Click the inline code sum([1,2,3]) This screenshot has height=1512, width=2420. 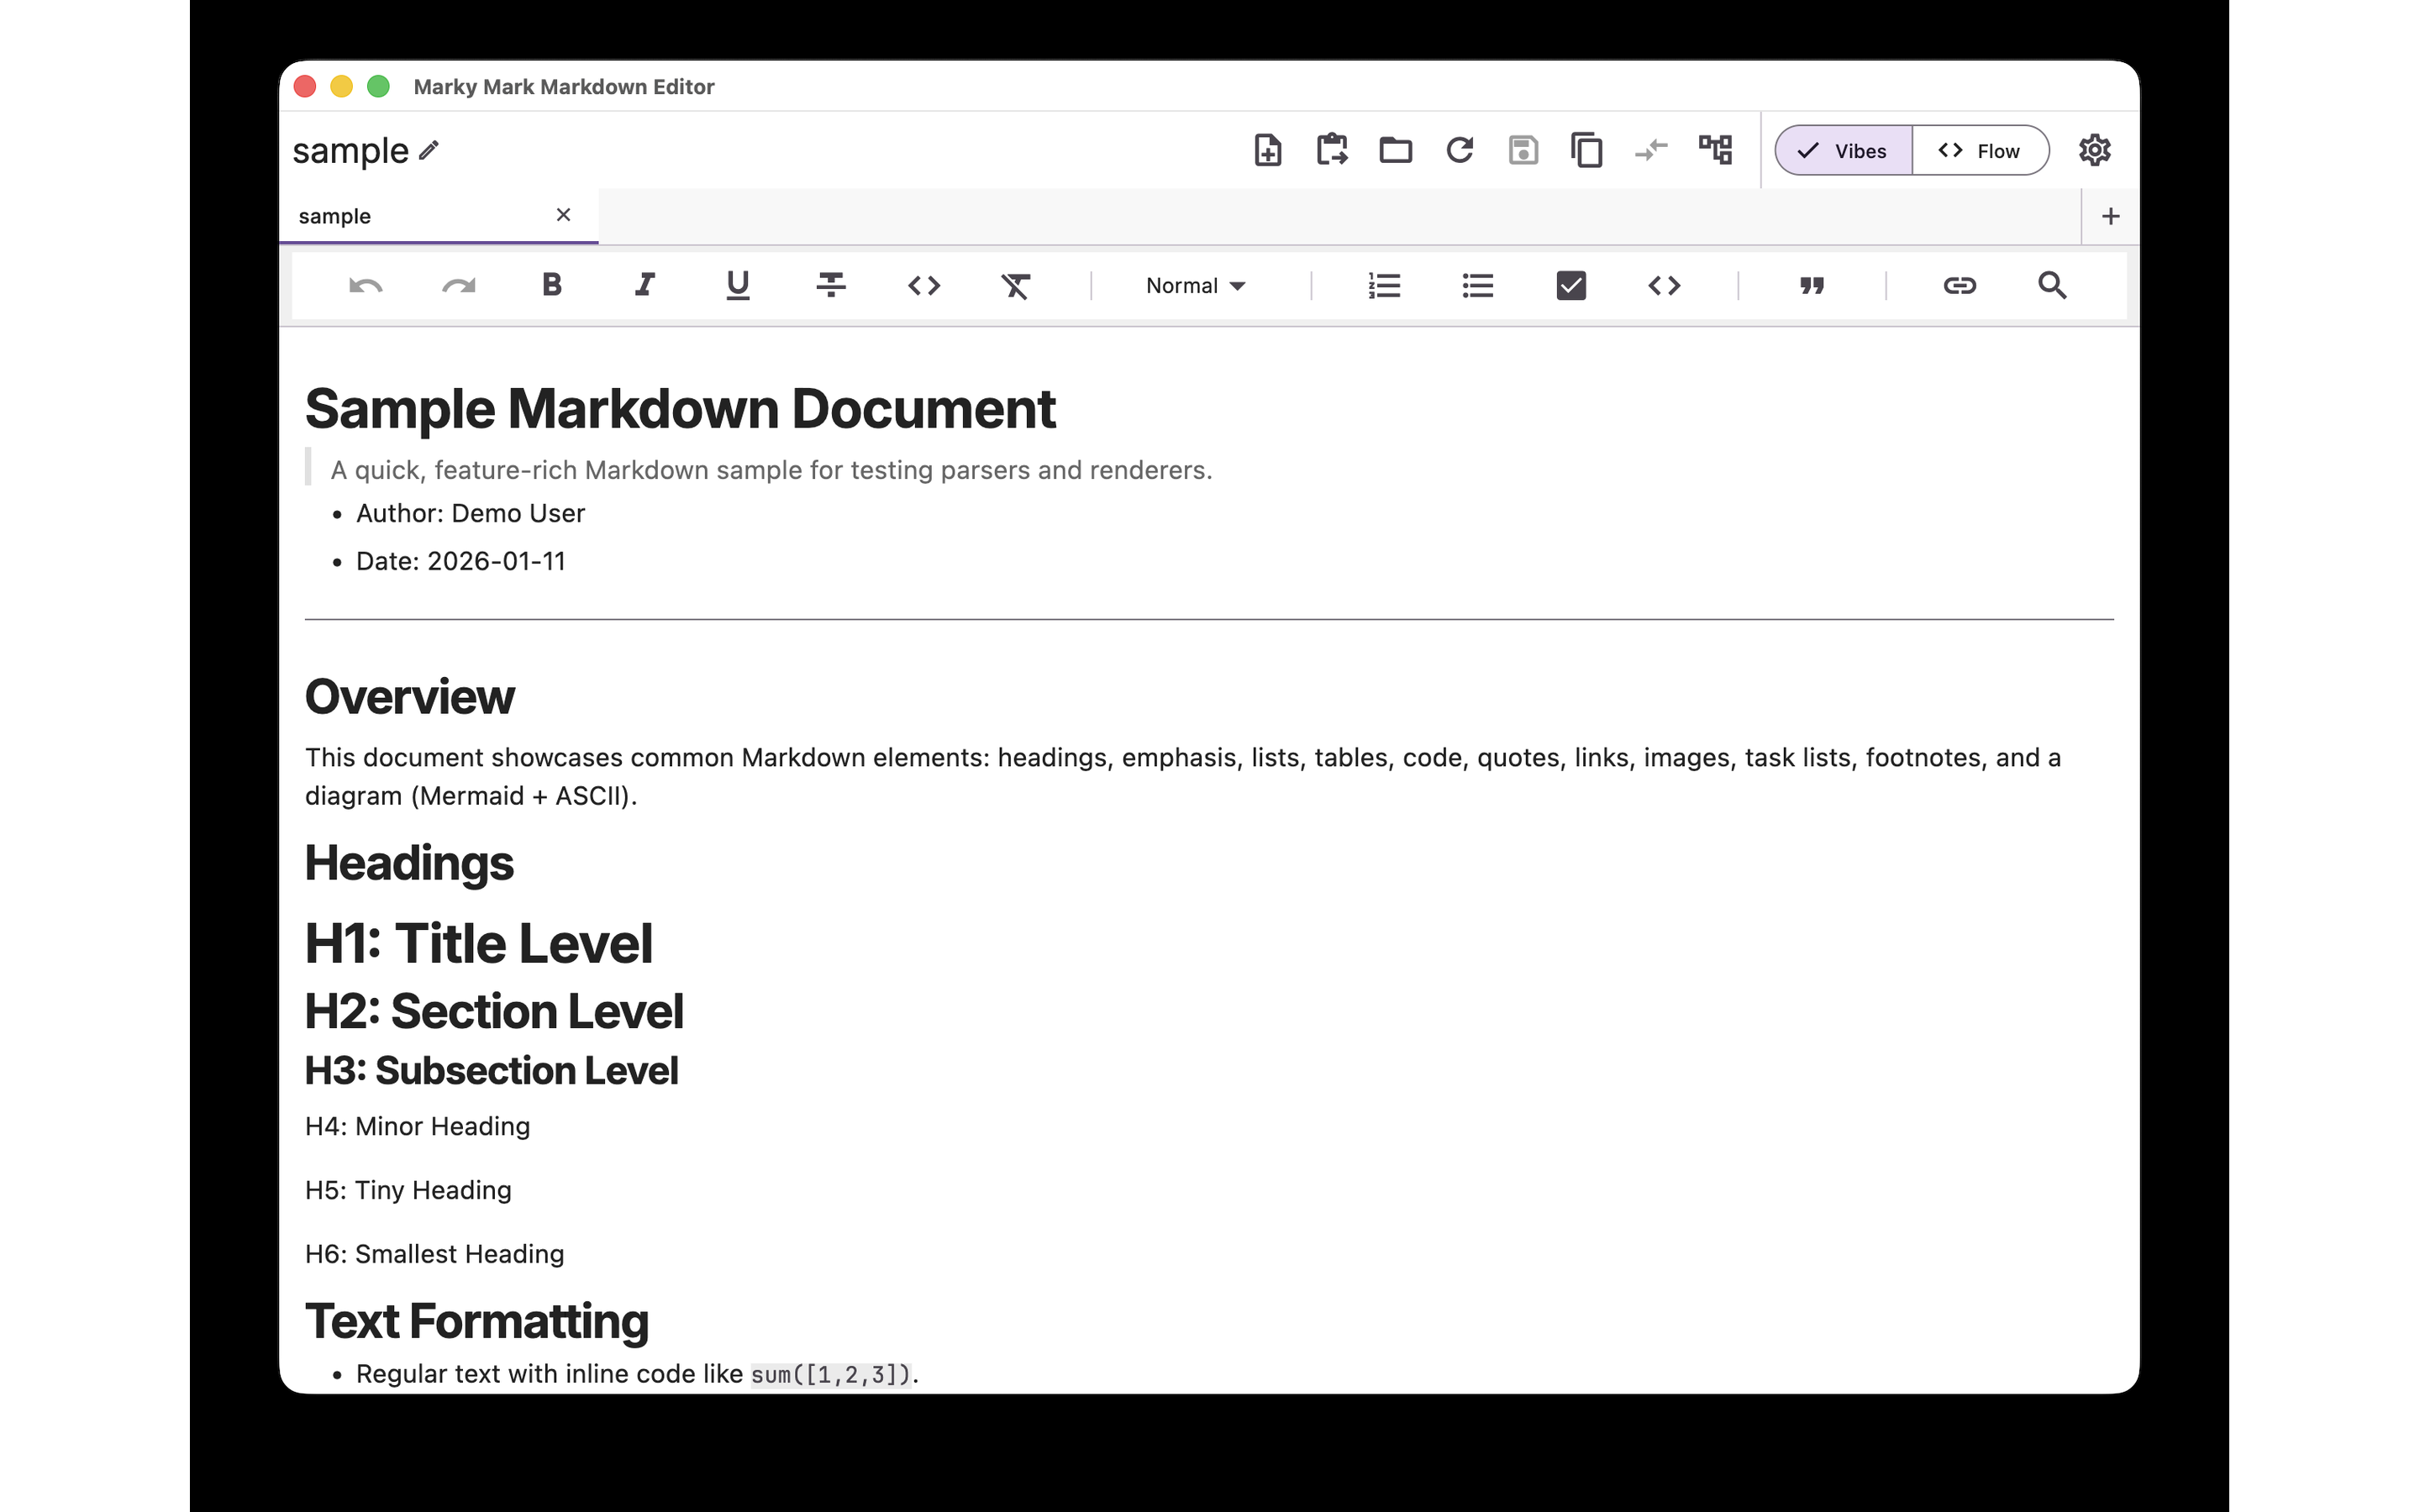831,1375
